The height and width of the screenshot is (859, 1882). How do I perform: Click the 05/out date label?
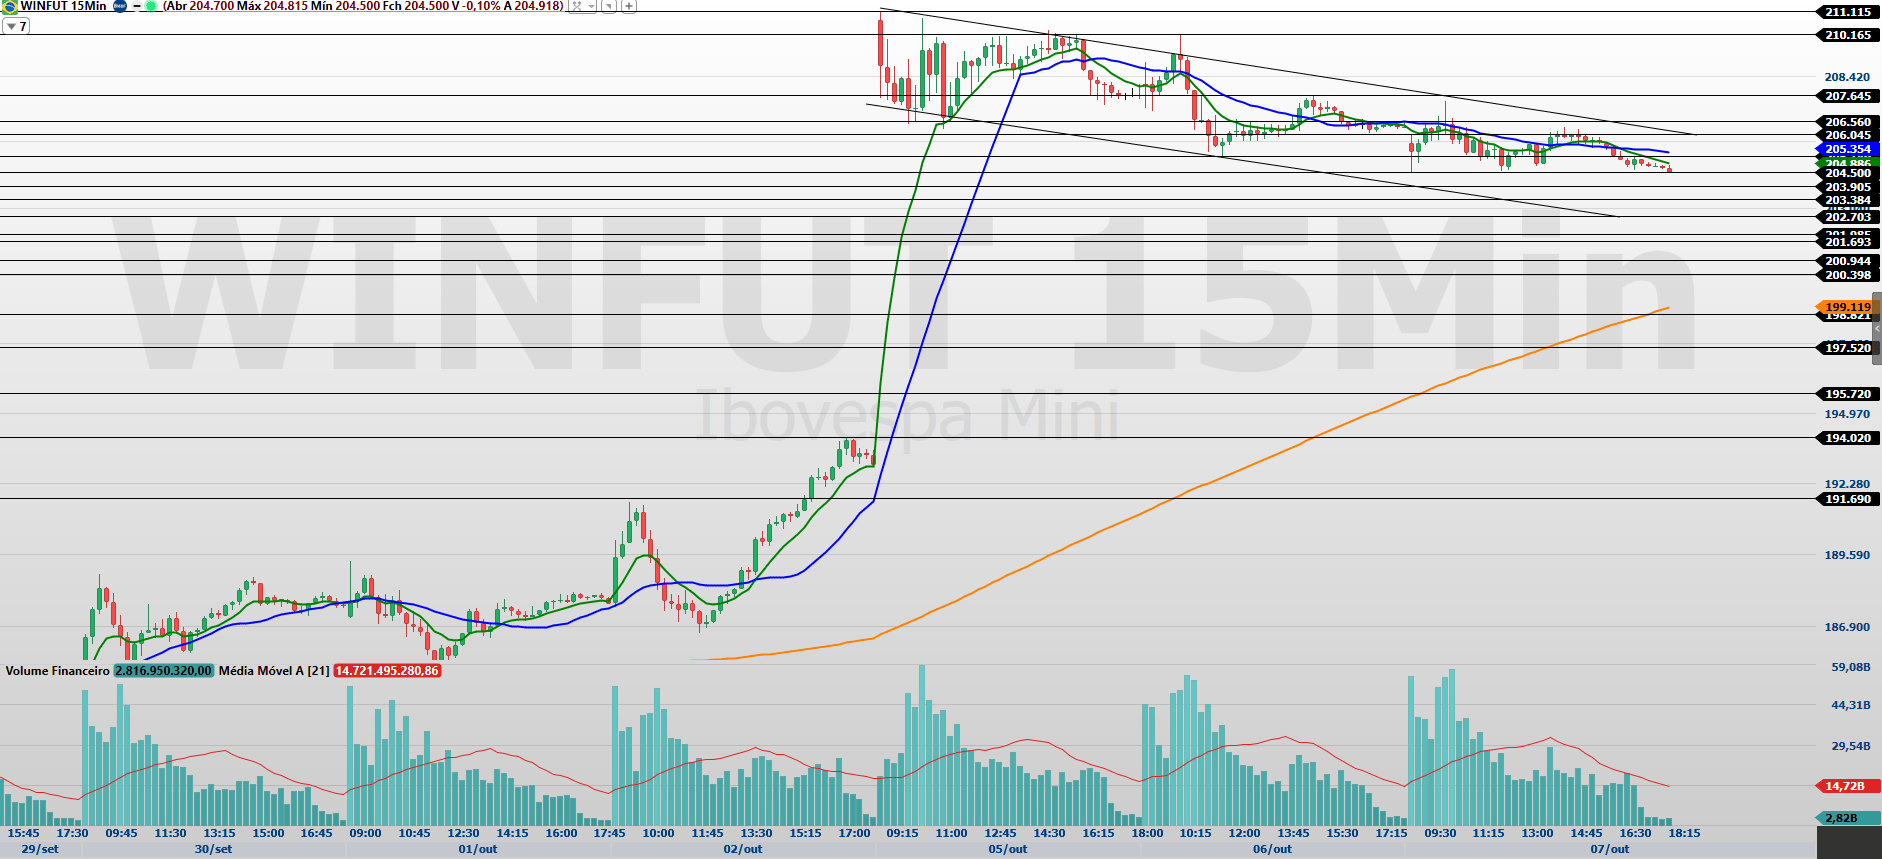1008,849
